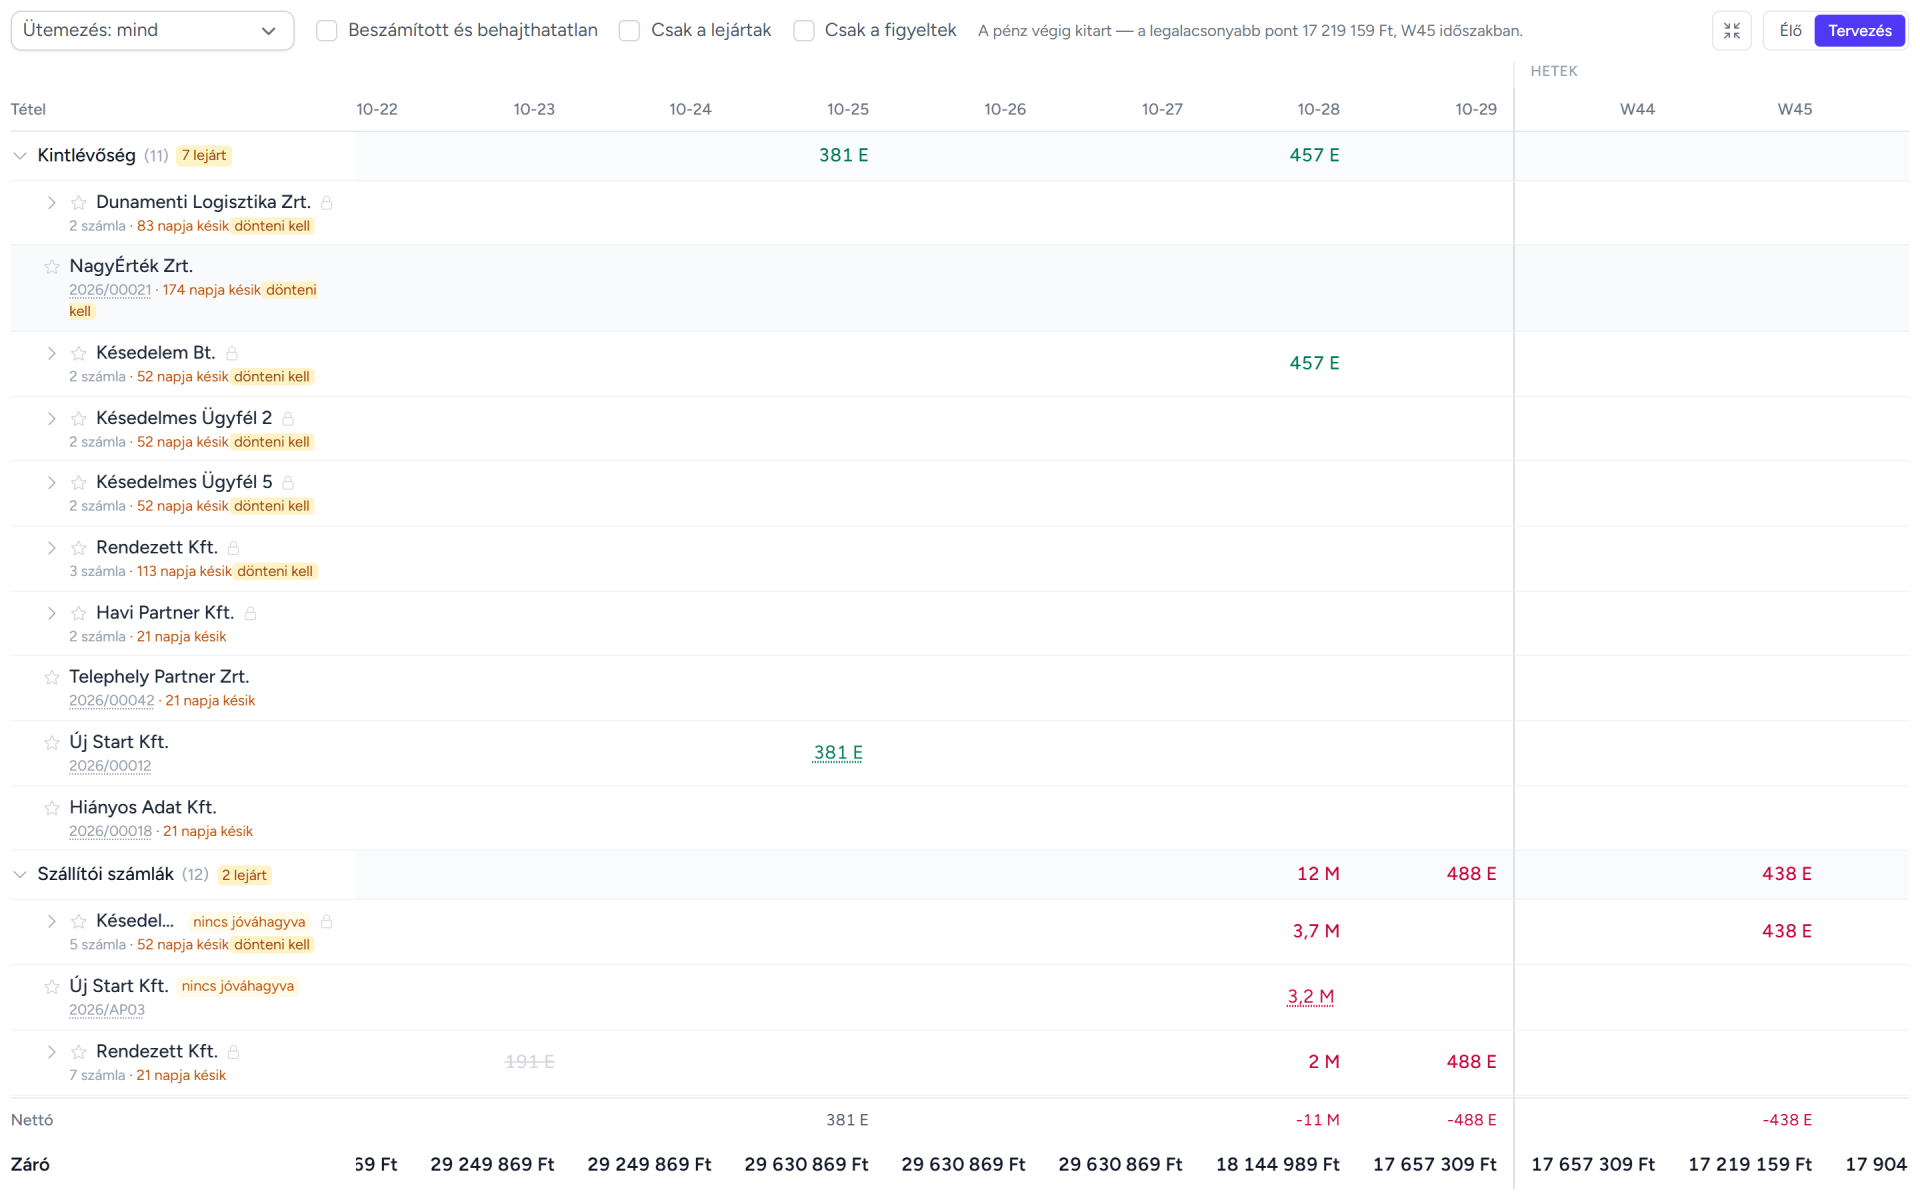1920x1200 pixels.
Task: Click the 10-28 date column header
Action: pyautogui.click(x=1318, y=109)
